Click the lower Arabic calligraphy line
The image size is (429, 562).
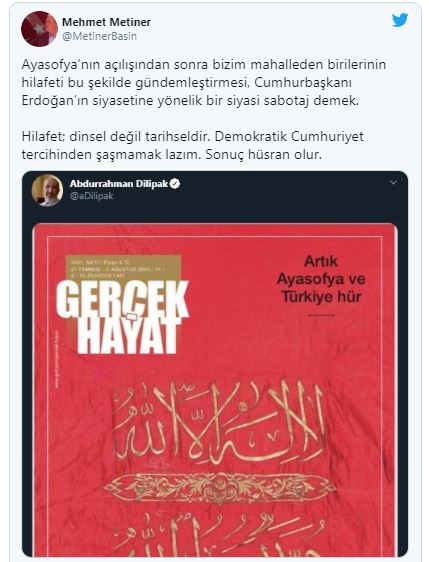tap(219, 532)
